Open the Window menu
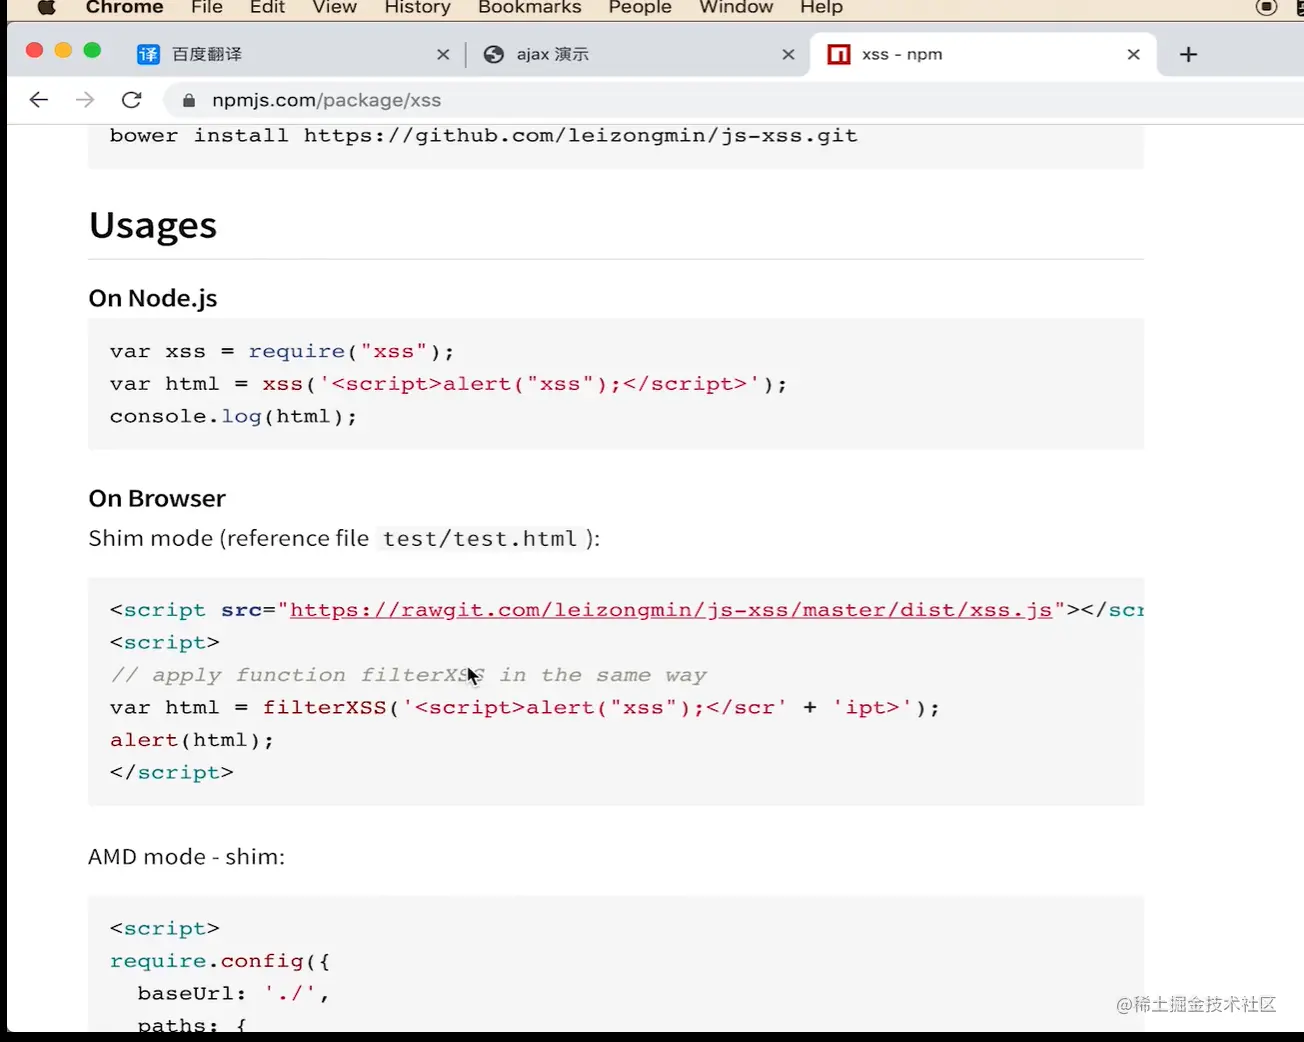The image size is (1304, 1042). [x=736, y=7]
